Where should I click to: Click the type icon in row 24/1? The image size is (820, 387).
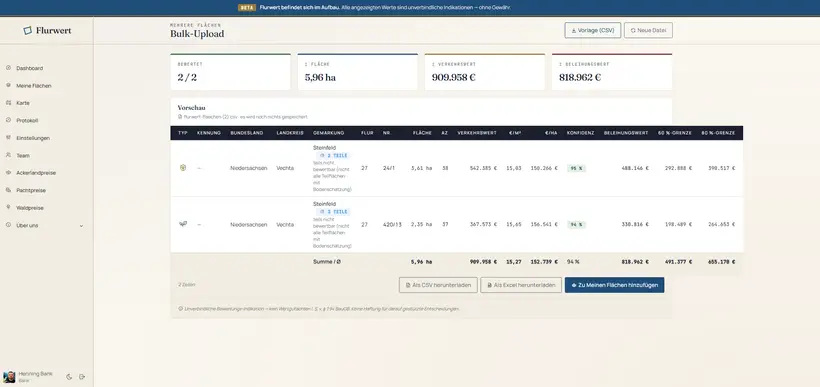183,168
